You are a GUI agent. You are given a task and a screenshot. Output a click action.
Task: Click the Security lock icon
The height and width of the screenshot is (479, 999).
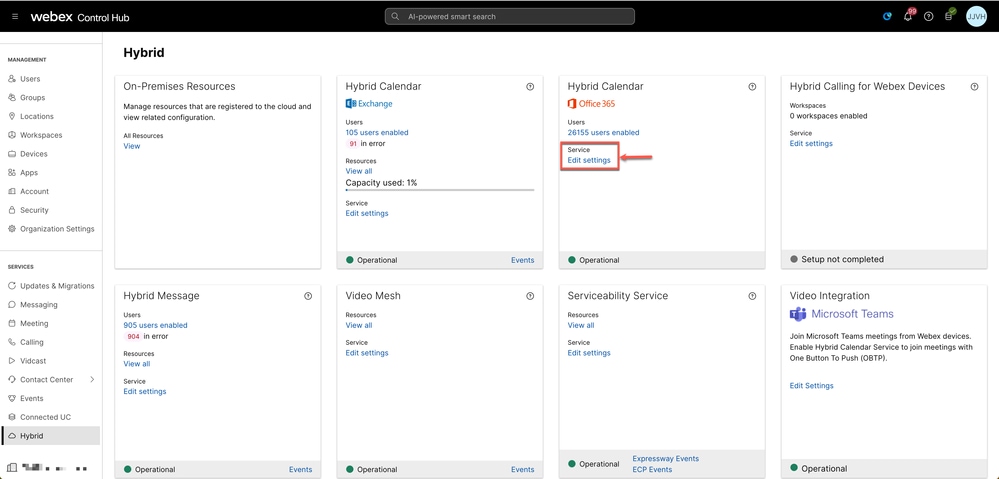click(12, 210)
